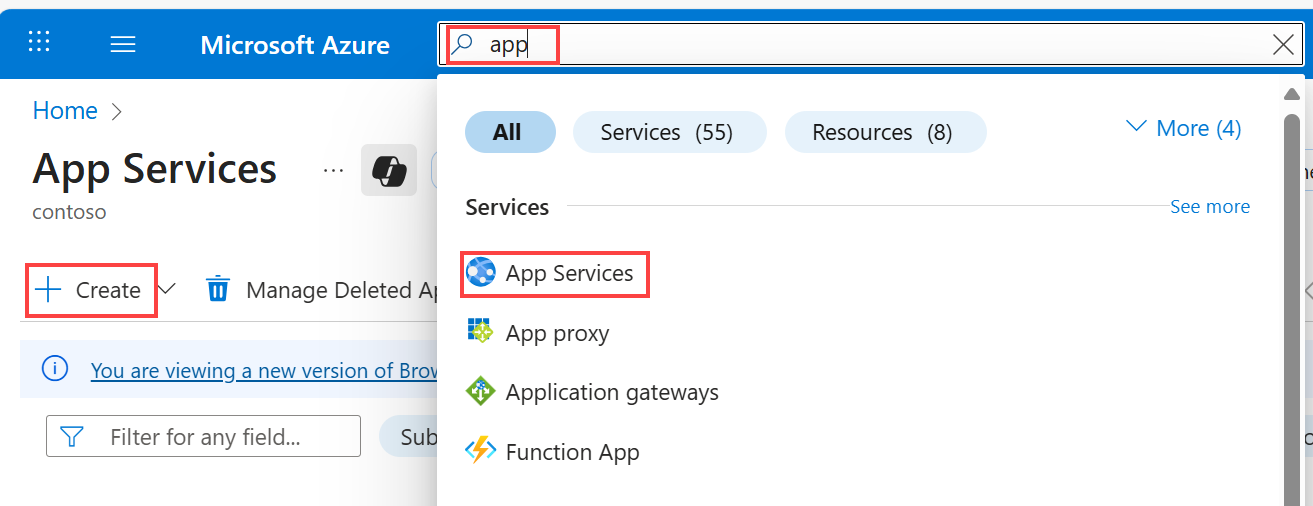Viewport: 1313px width, 506px height.
Task: Click the Function App lightning icon
Action: [x=481, y=451]
